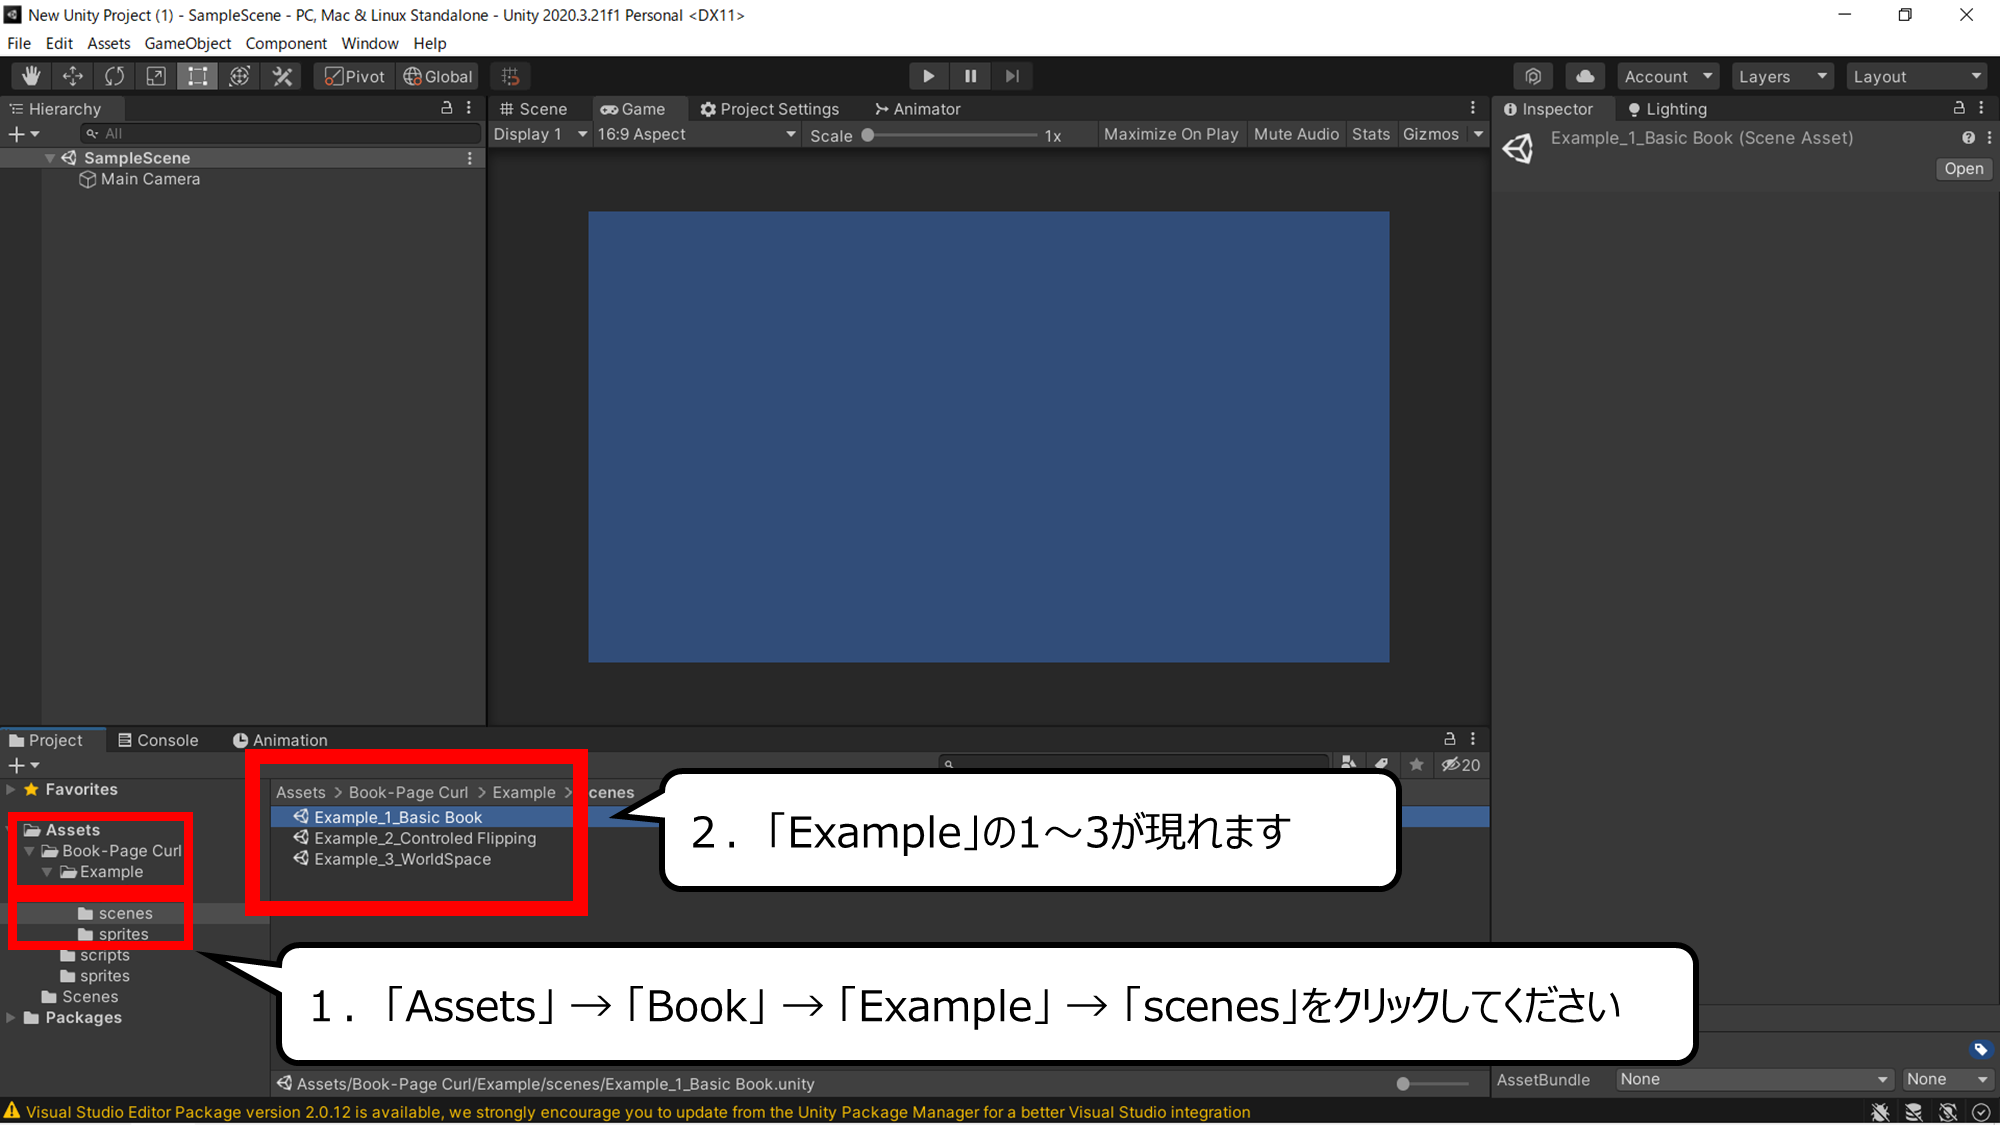Switch to the Animator tab
Image resolution: width=2000 pixels, height=1125 pixels.
pyautogui.click(x=917, y=109)
